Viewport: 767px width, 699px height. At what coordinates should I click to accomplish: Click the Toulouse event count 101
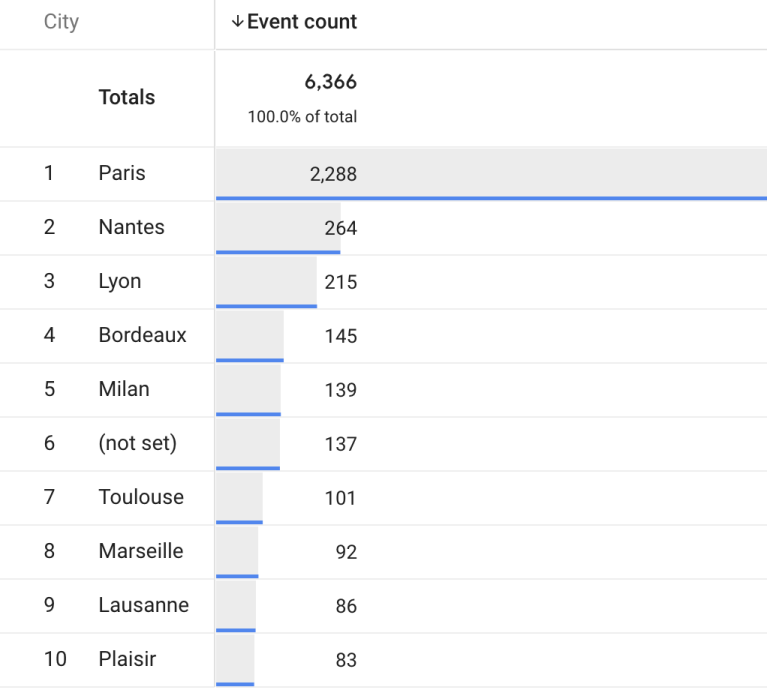coord(340,498)
